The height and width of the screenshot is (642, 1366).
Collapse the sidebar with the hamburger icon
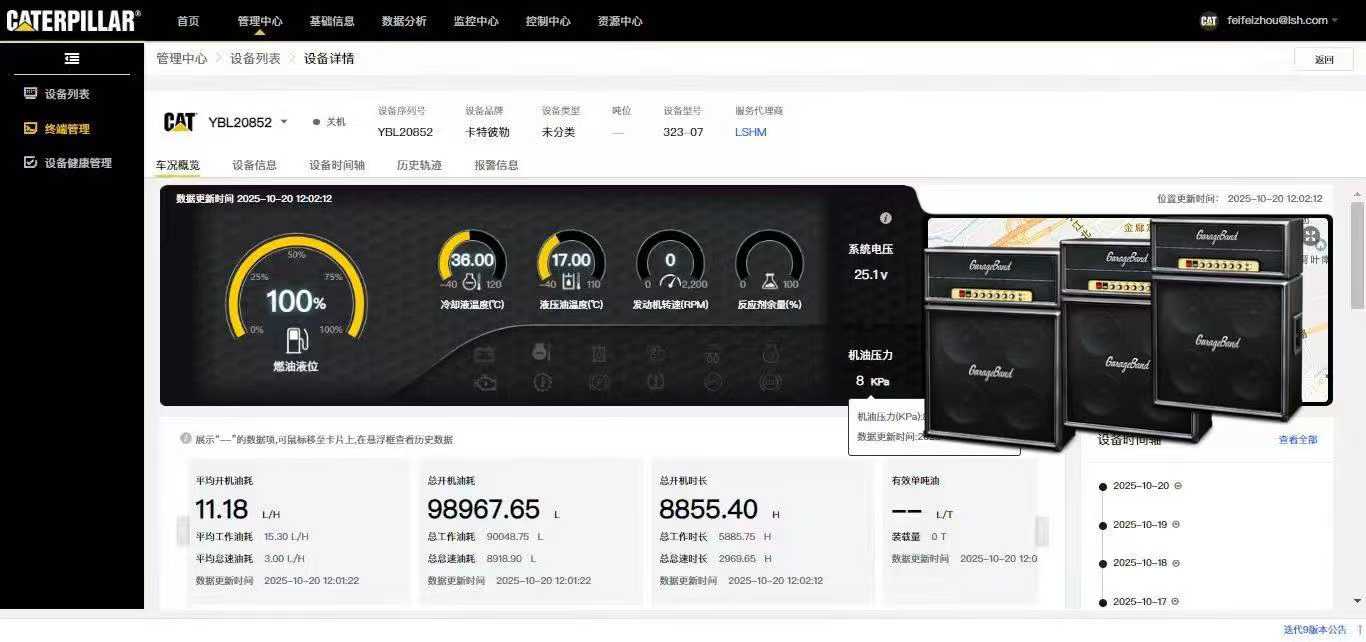[x=72, y=59]
